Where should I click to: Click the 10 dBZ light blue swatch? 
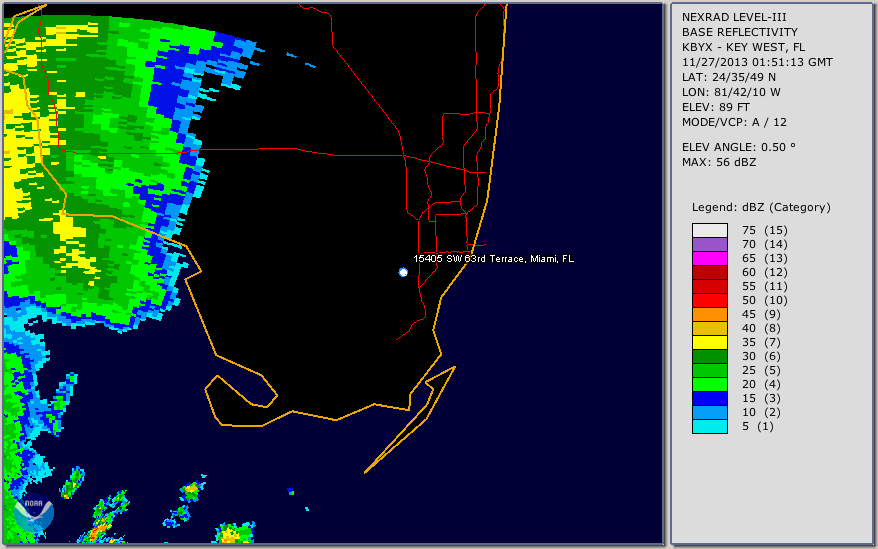pyautogui.click(x=709, y=412)
